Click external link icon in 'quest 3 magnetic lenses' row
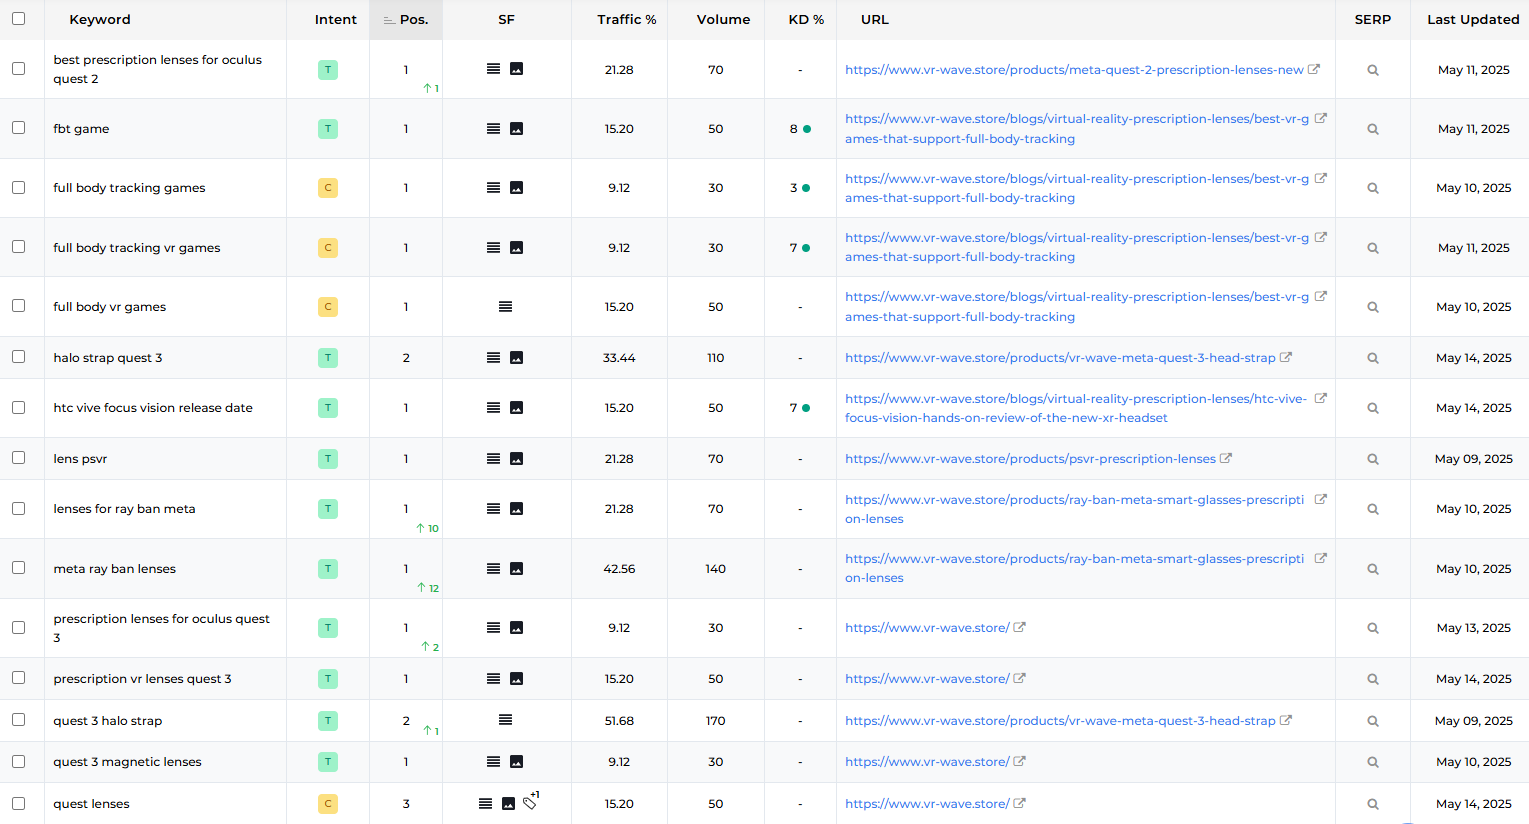1529x824 pixels. tap(1019, 761)
